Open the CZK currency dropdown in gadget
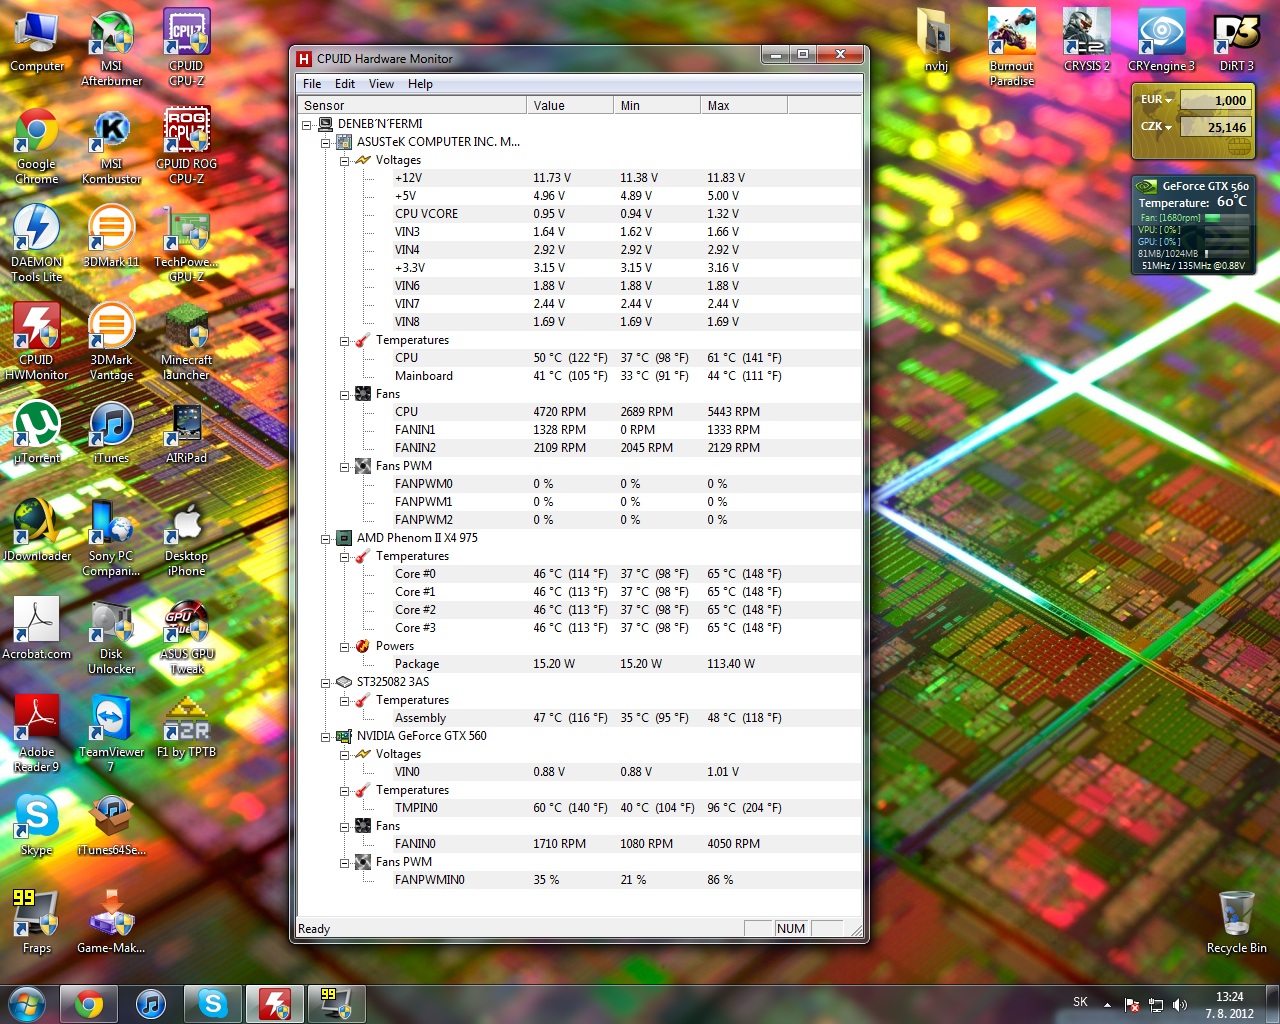Viewport: 1280px width, 1024px height. pos(1157,127)
